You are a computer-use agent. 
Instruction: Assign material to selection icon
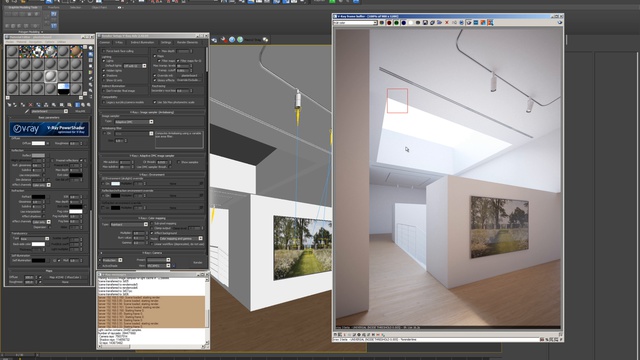pos(23,105)
